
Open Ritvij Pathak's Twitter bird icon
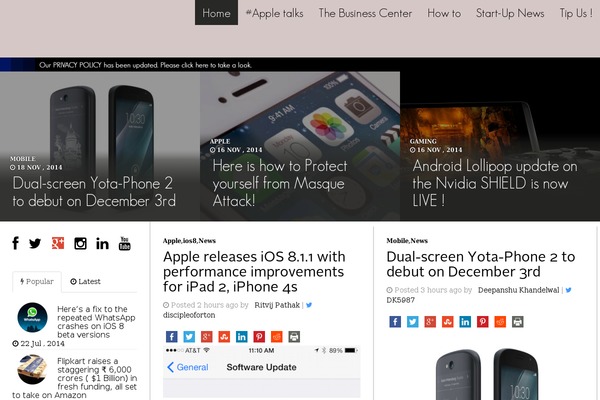309,305
